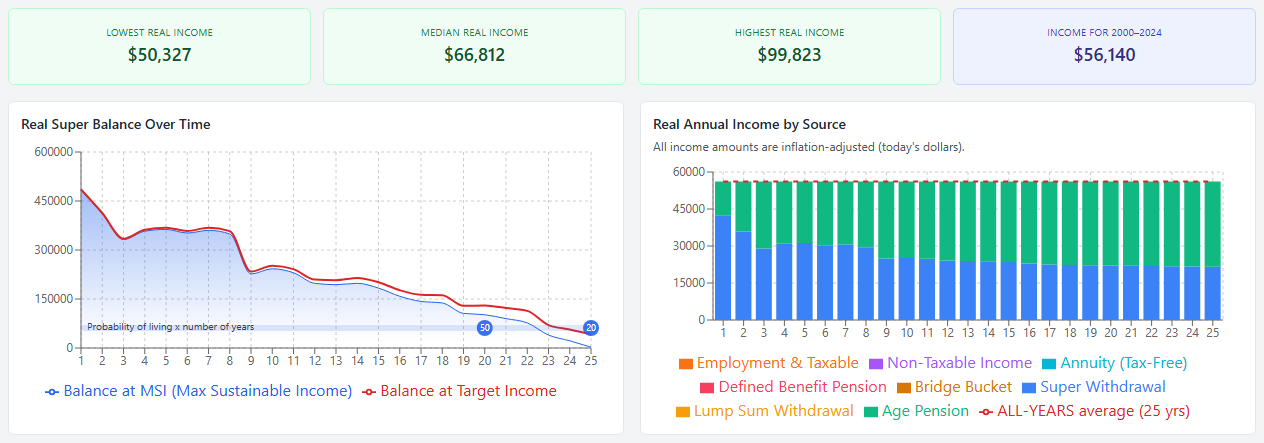Toggle the ALL-YEARS average (25 yrs) label
The image size is (1264, 443).
(x=1093, y=412)
